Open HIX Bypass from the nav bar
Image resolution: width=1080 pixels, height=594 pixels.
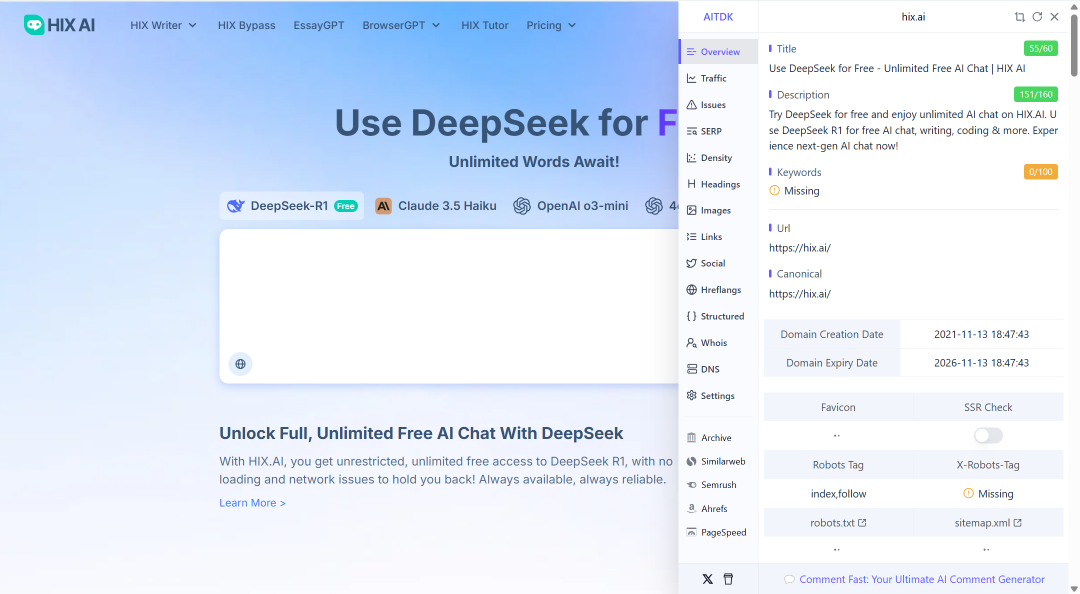pos(247,25)
